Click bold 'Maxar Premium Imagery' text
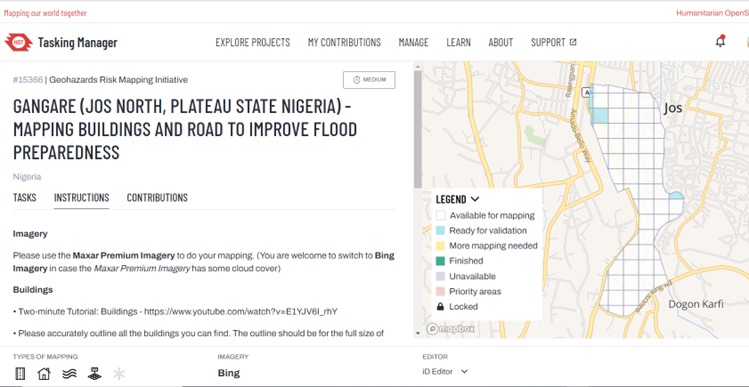This screenshot has width=749, height=387. [124, 256]
